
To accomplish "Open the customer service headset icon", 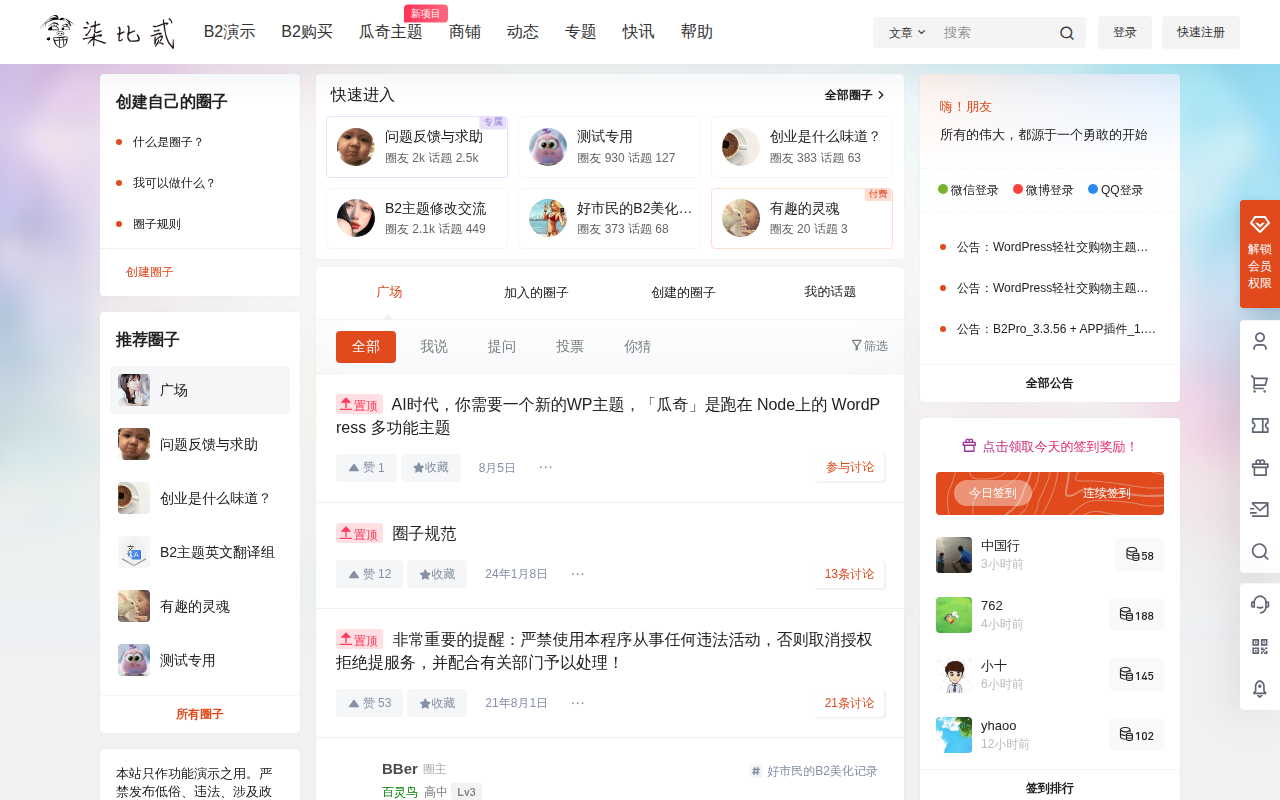I will (1260, 604).
